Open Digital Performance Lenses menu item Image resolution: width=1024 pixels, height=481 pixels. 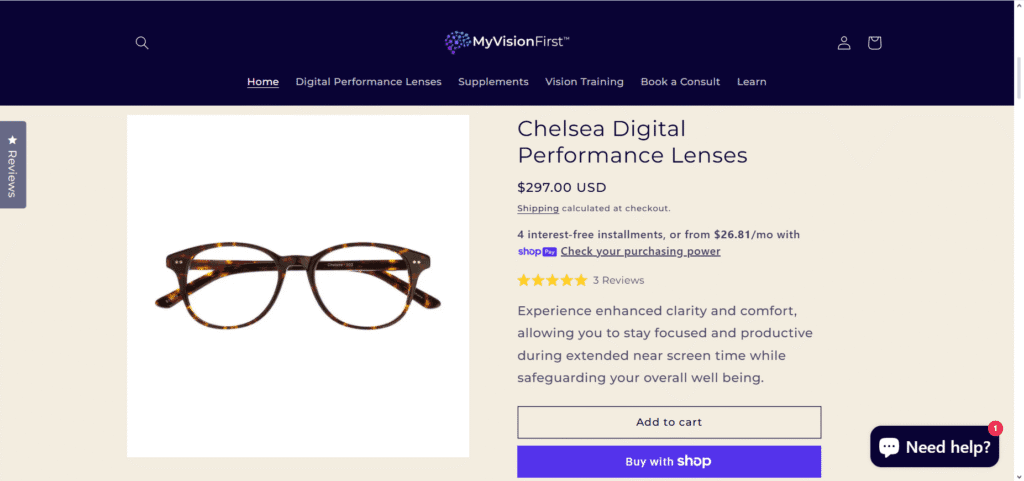pyautogui.click(x=368, y=82)
